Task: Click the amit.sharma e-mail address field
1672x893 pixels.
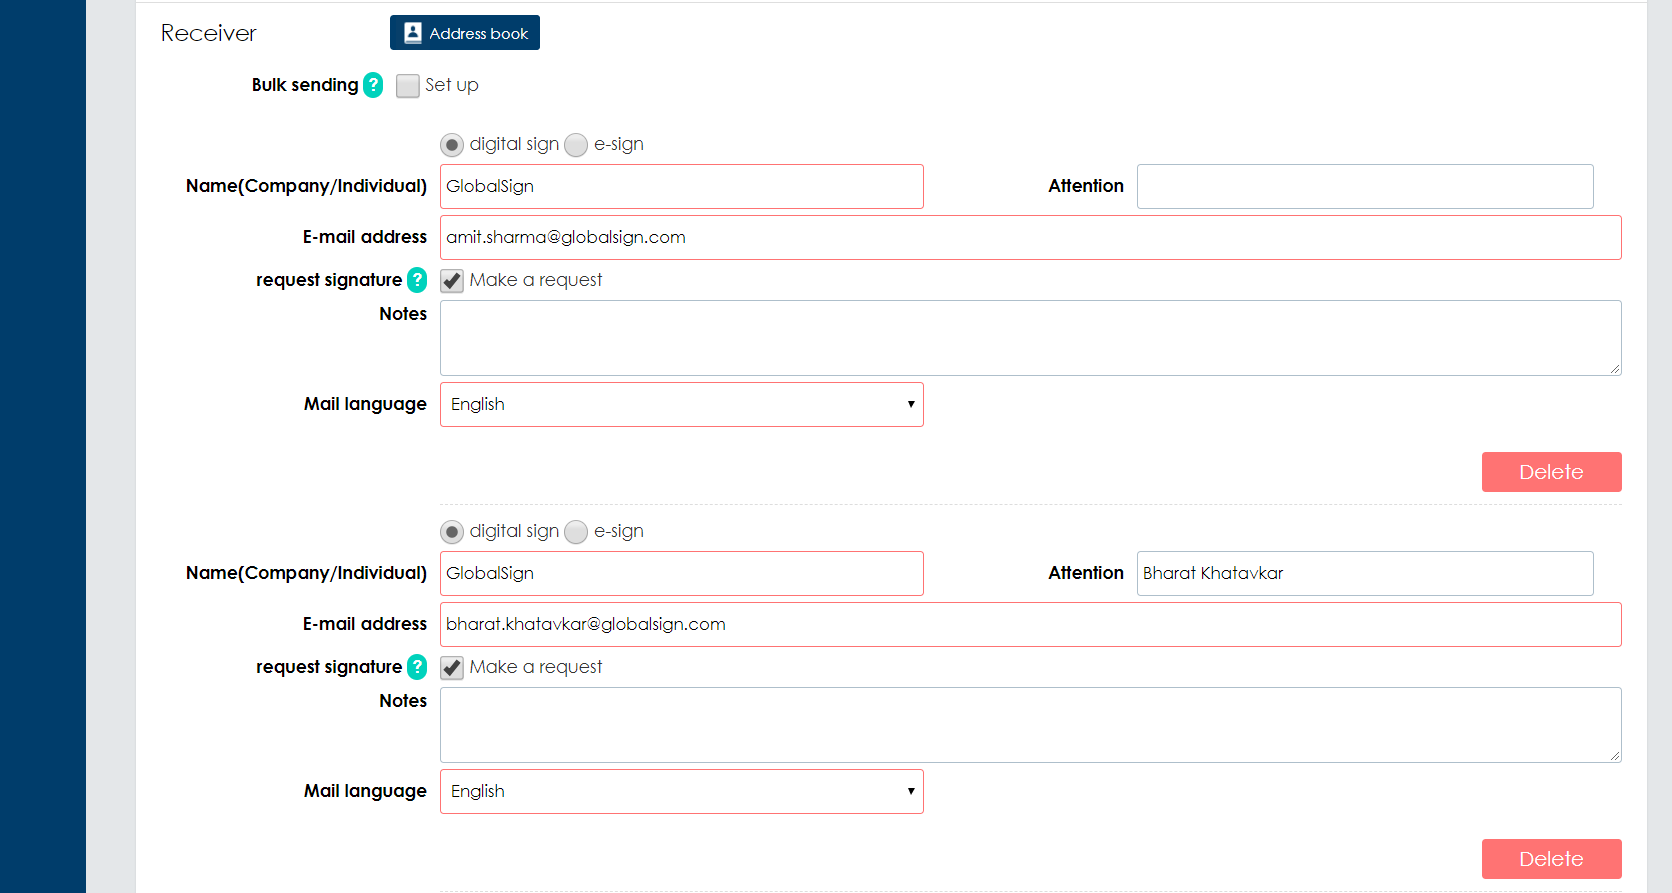Action: coord(1030,237)
